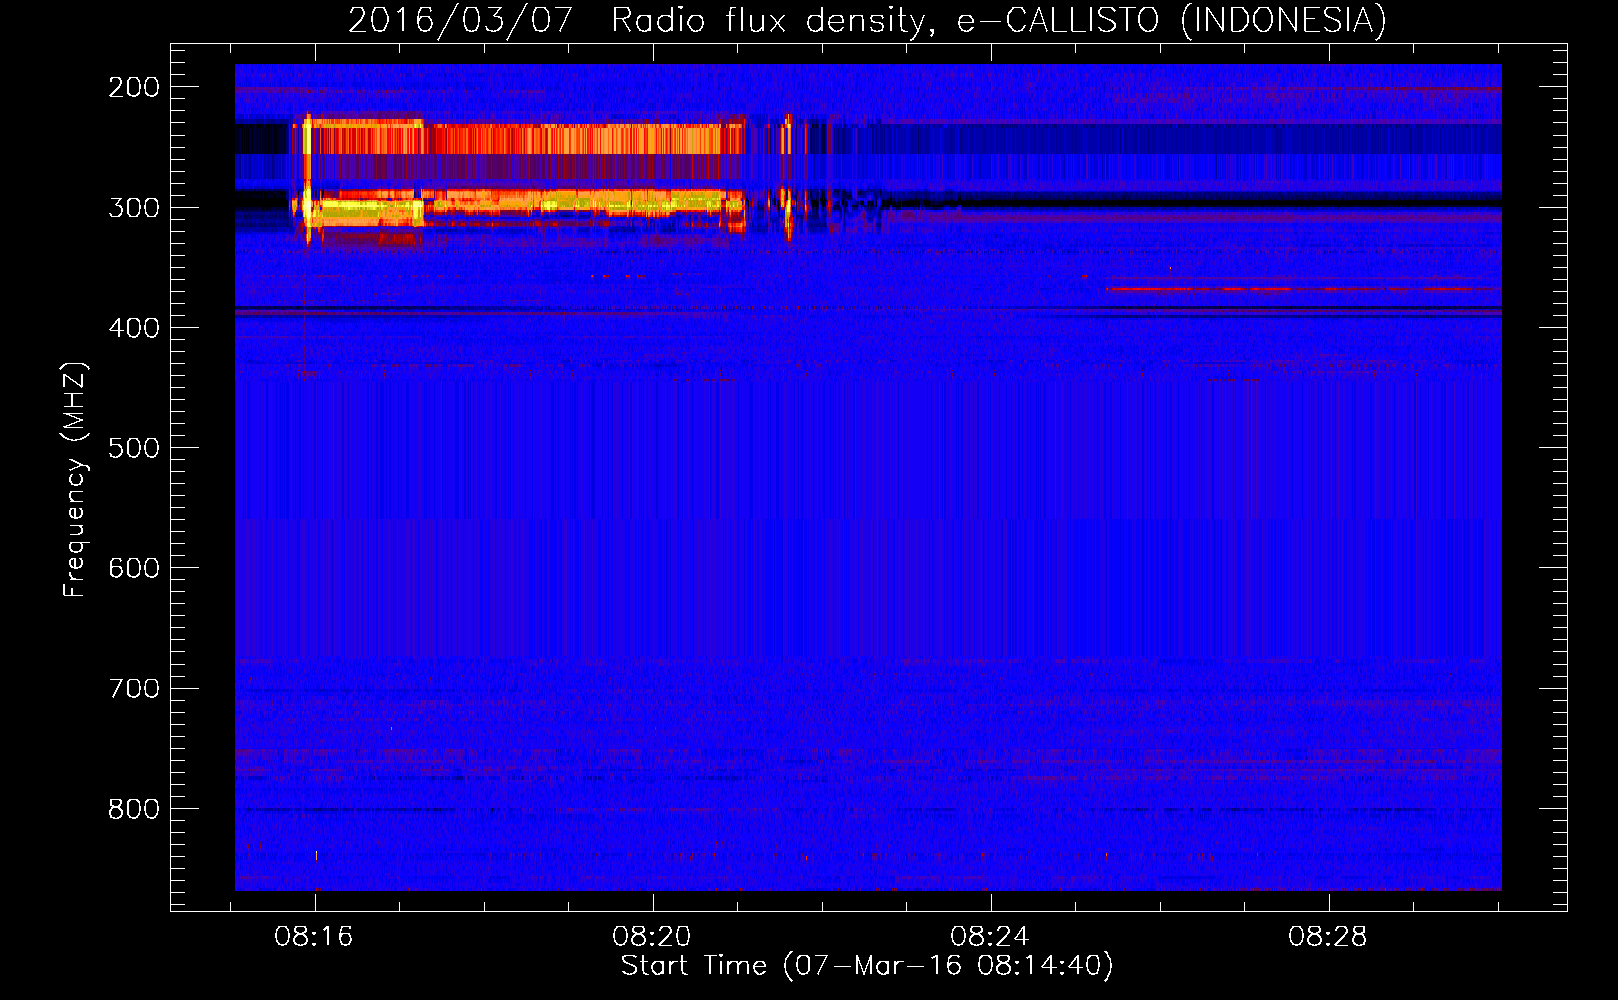The width and height of the screenshot is (1618, 1000).
Task: Click the 500 frequency tick label
Action: click(134, 448)
